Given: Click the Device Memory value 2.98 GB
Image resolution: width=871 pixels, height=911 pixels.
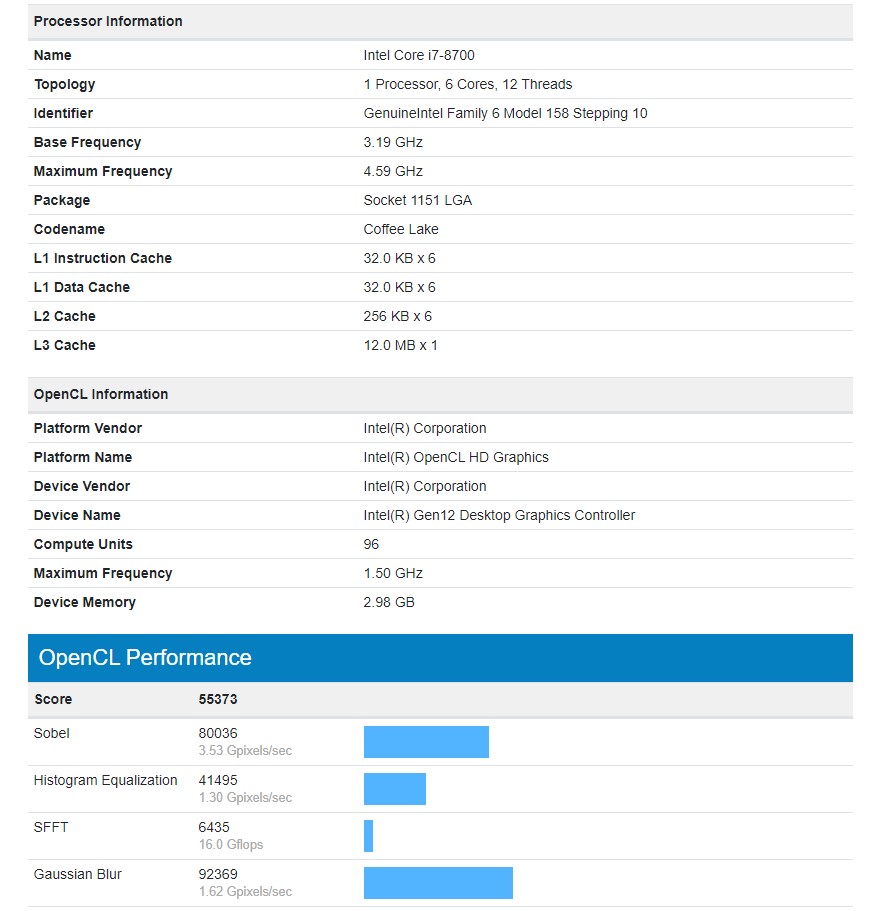Looking at the screenshot, I should point(389,602).
